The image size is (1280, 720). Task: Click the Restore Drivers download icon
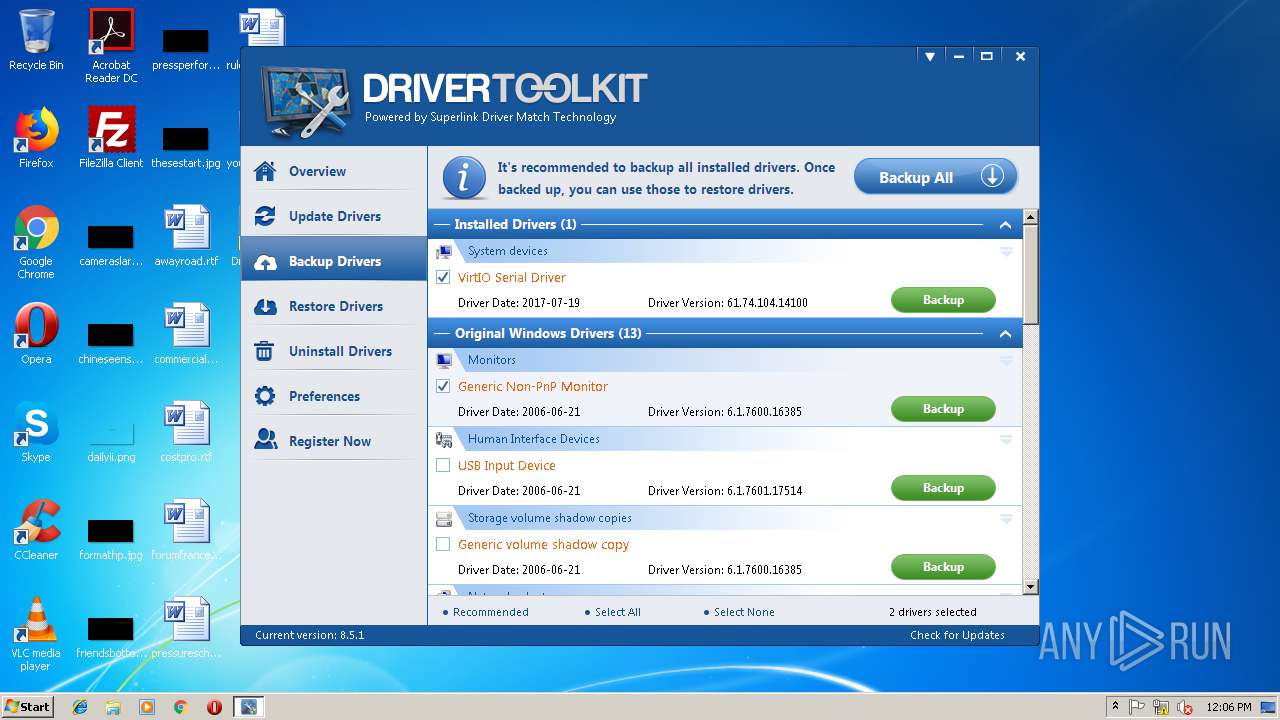pos(265,306)
